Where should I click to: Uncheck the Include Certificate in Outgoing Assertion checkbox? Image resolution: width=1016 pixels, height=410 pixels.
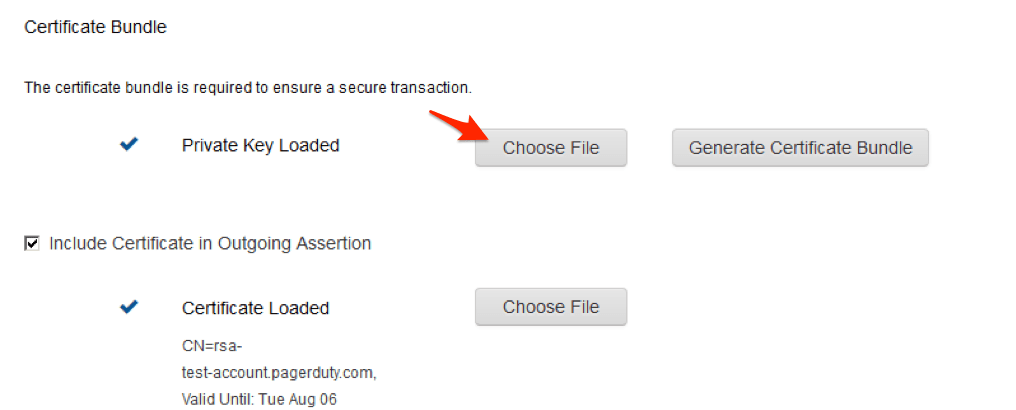coord(32,243)
